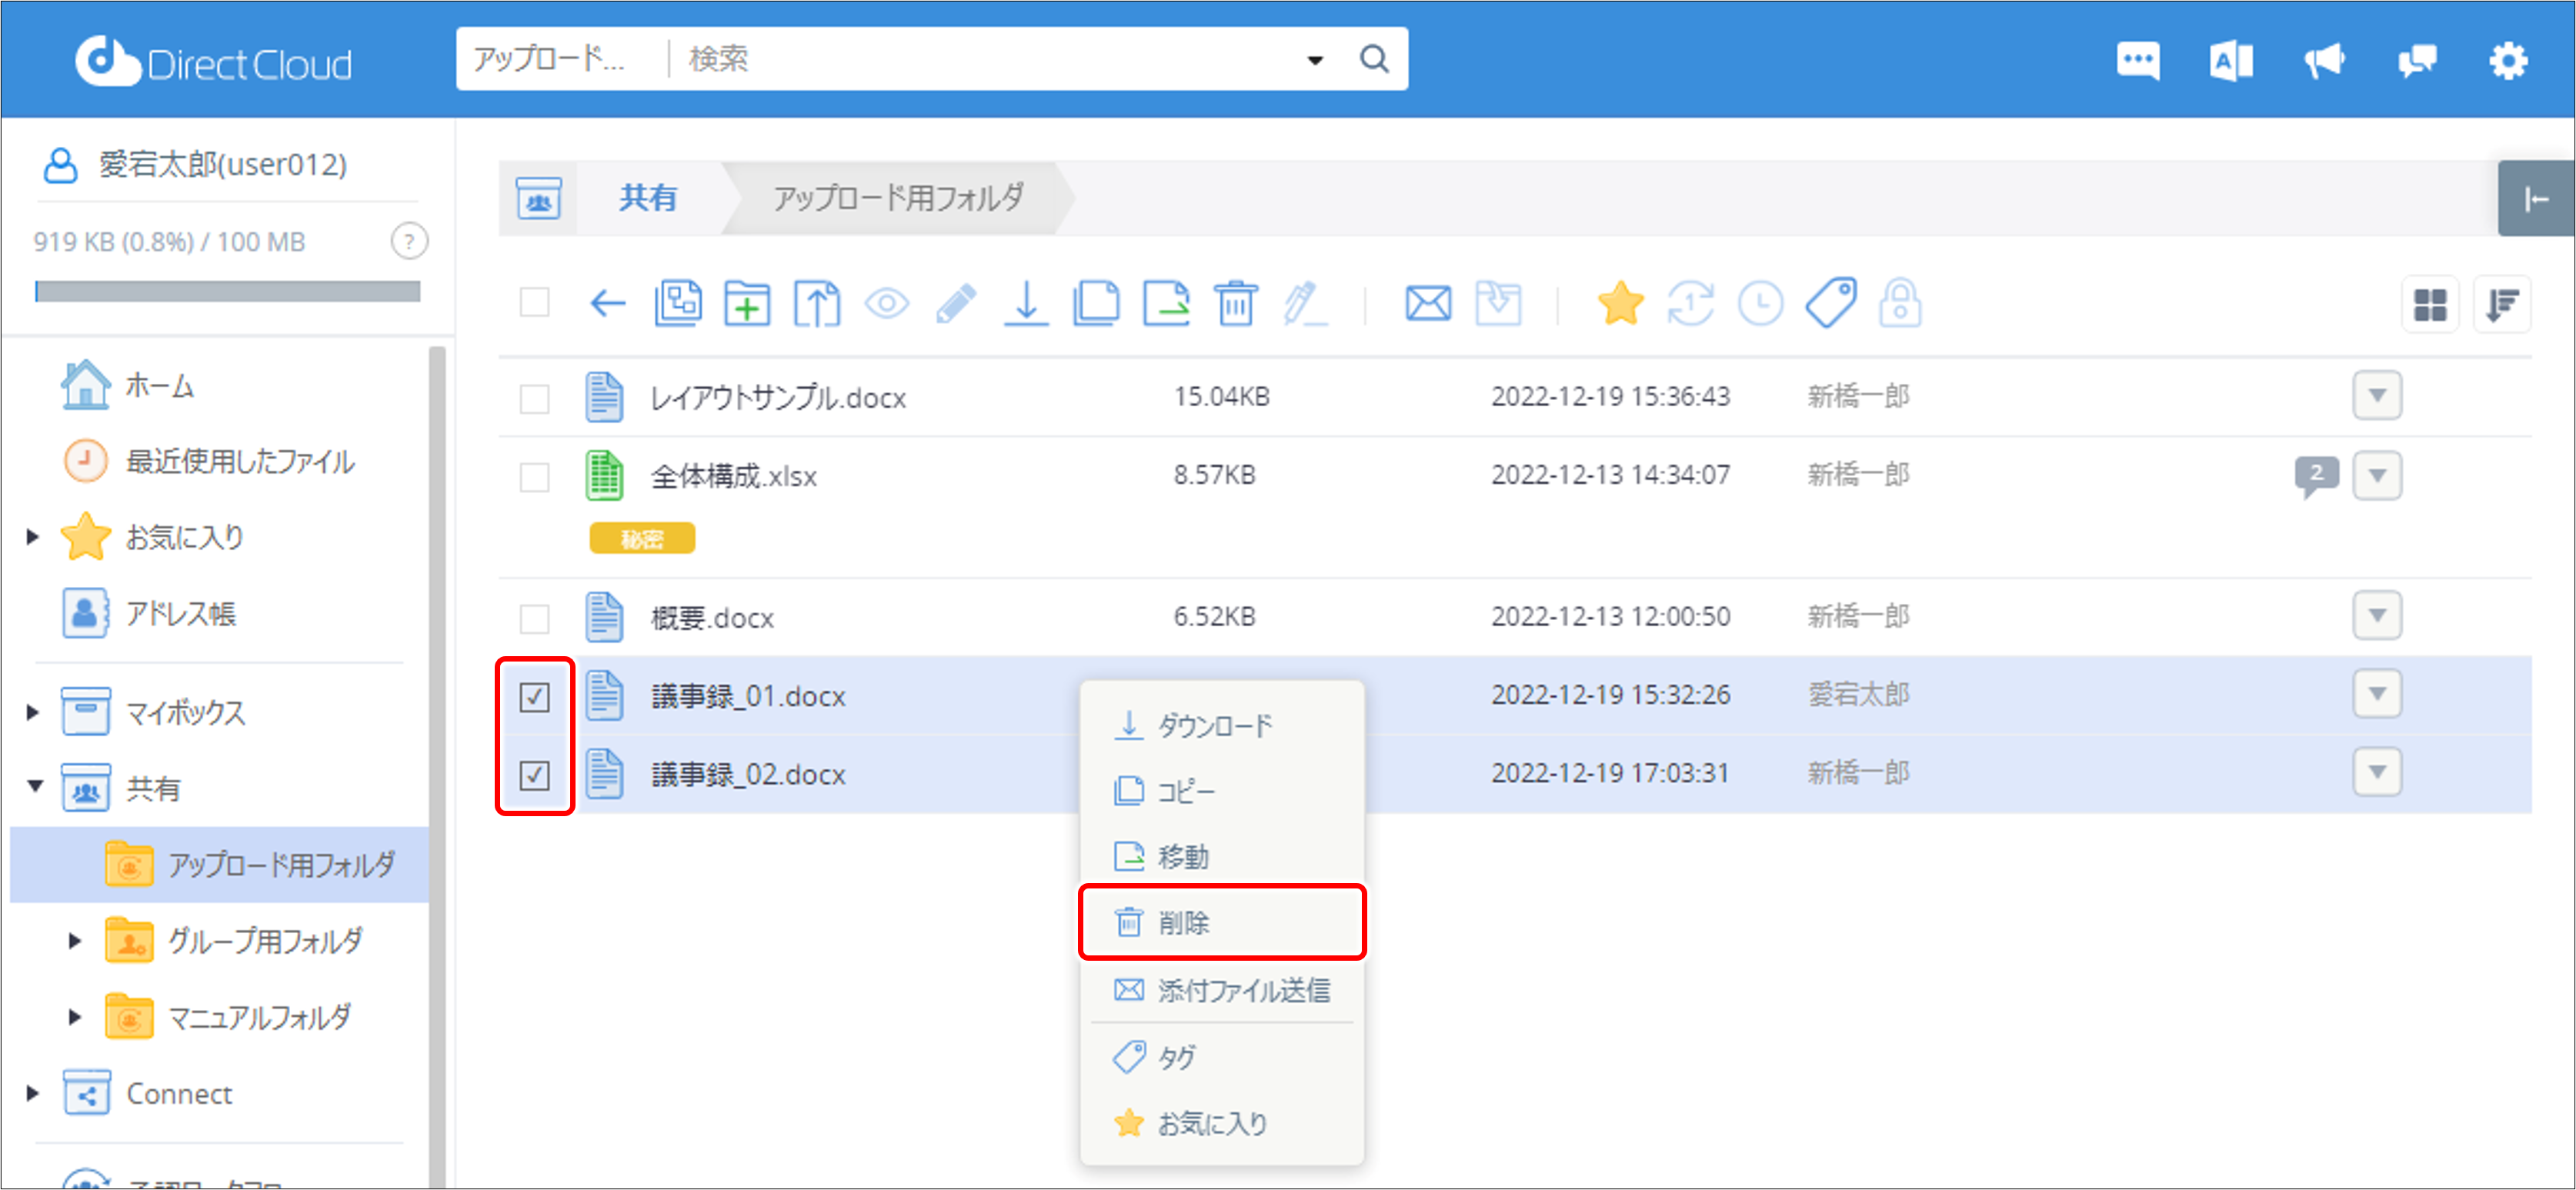Viewport: 2576px width, 1190px height.
Task: Select the download icon in the toolbar
Action: [1026, 303]
